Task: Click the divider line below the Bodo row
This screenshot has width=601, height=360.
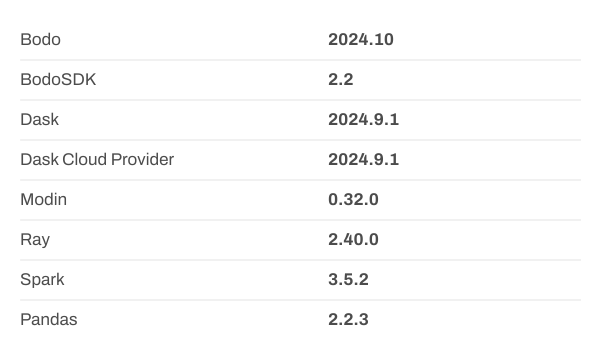Action: [x=300, y=60]
